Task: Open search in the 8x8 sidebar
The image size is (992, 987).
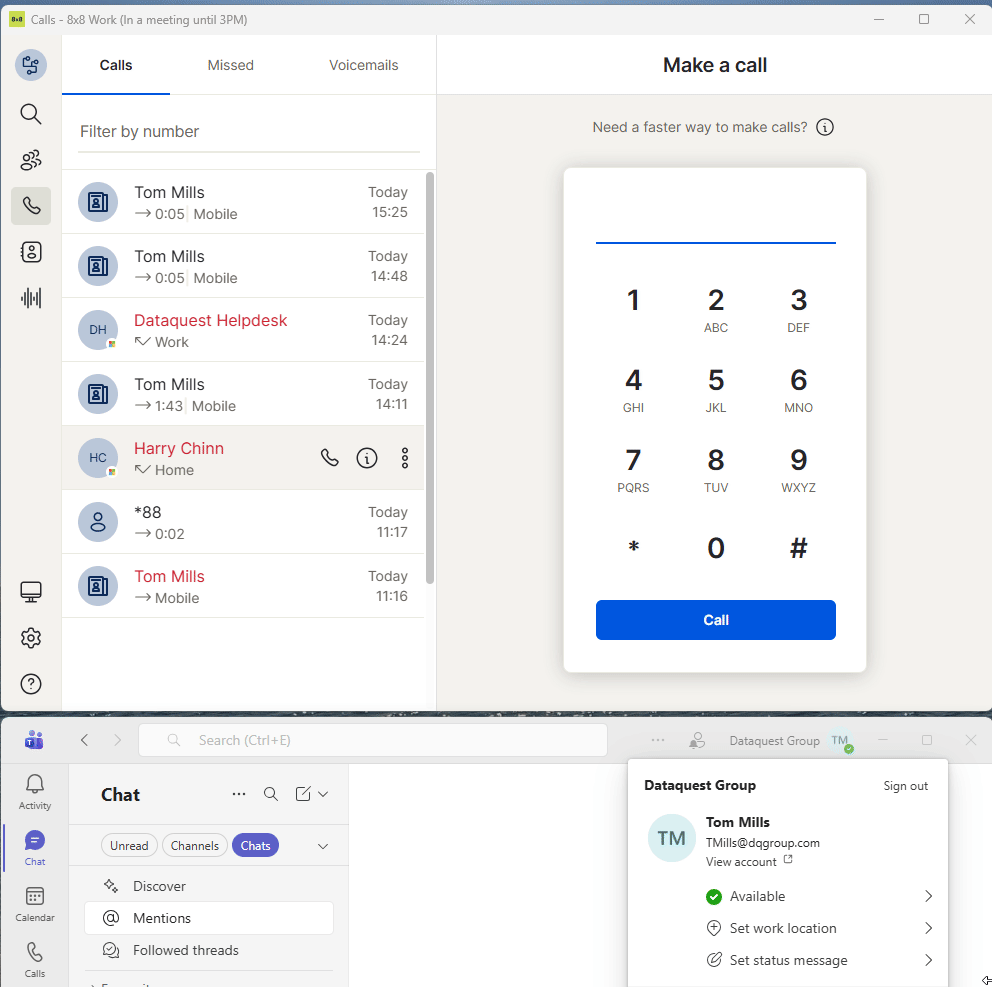Action: tap(30, 114)
